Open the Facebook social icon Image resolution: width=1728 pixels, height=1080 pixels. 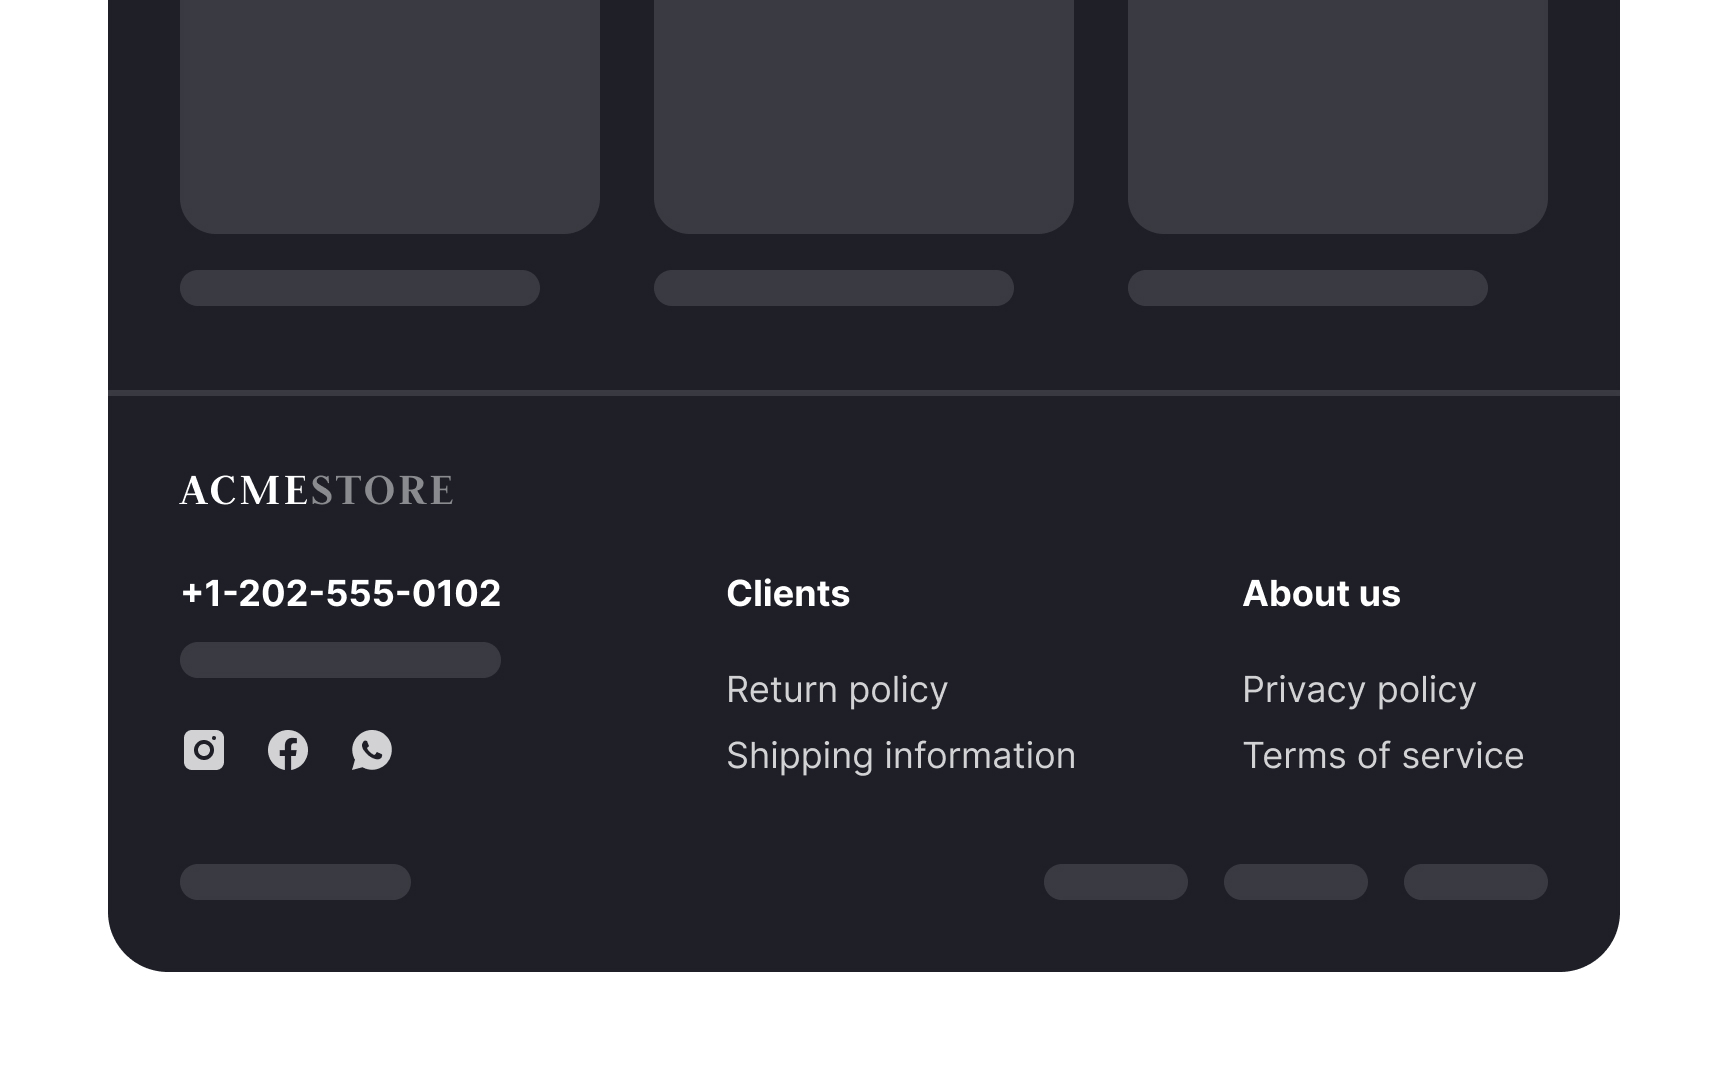288,751
